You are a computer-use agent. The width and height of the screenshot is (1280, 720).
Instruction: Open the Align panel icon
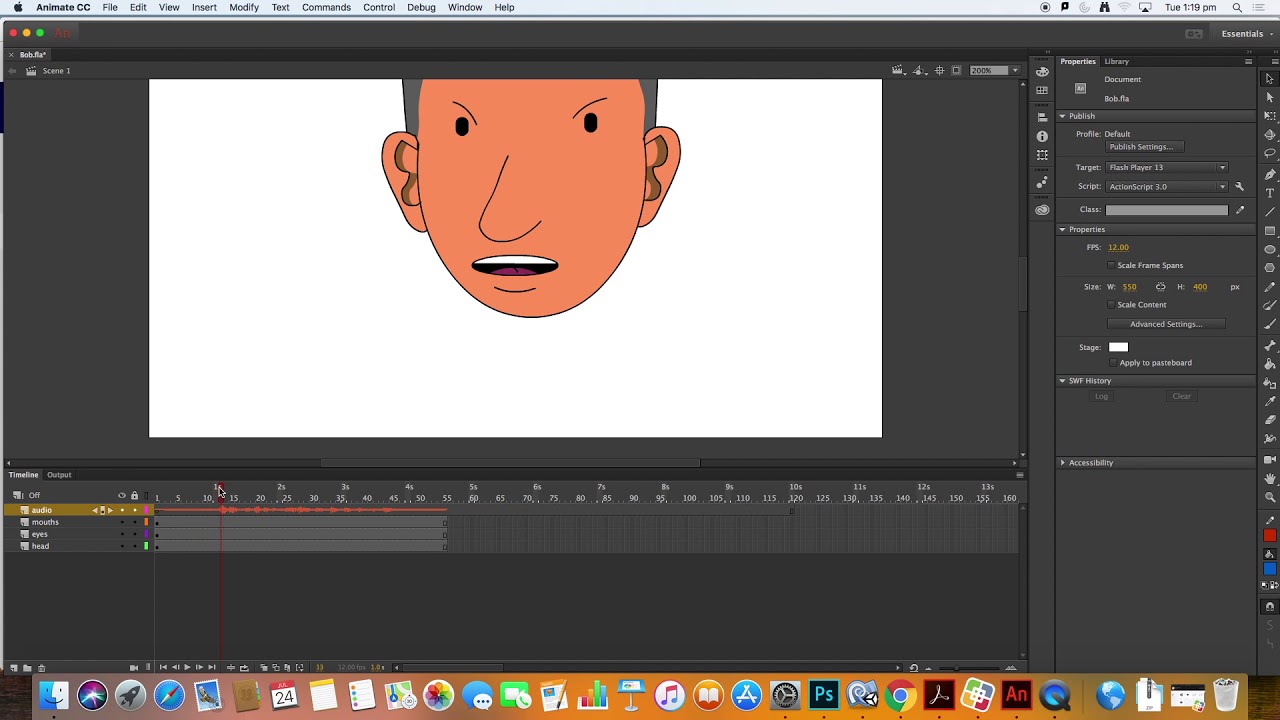(1042, 117)
